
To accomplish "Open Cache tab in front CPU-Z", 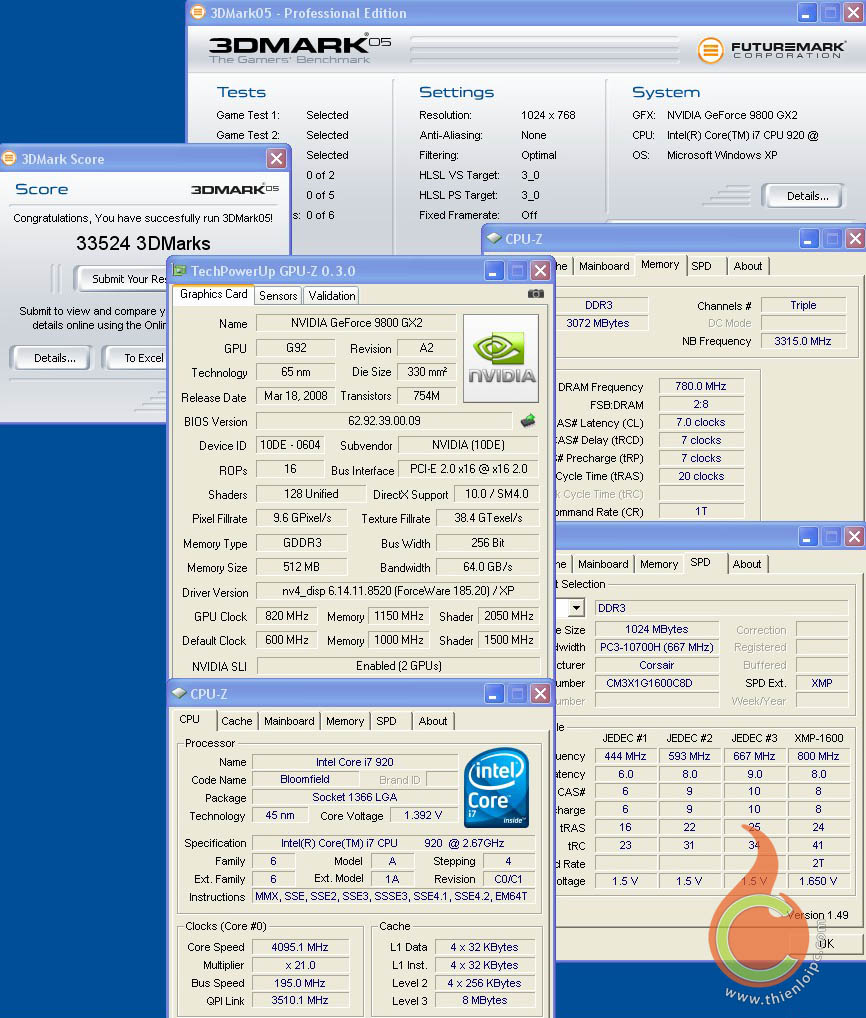I will click(236, 721).
